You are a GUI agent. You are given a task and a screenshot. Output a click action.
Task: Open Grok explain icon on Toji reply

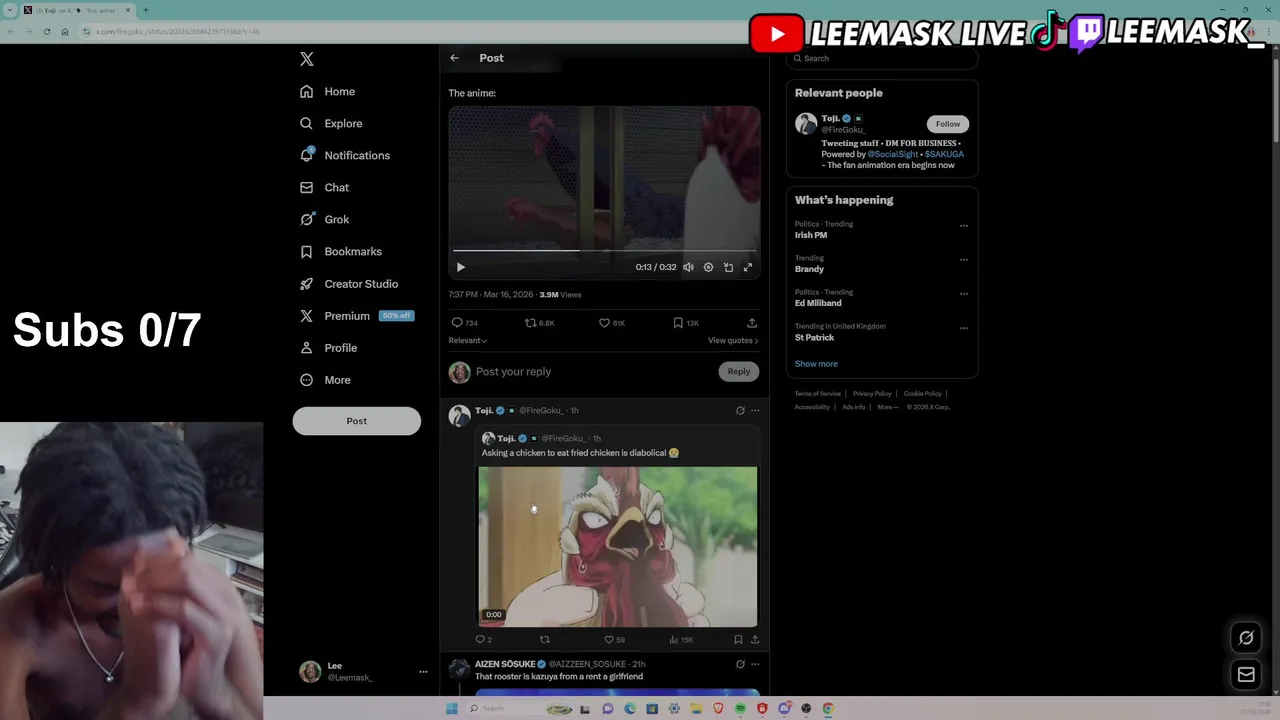point(740,410)
